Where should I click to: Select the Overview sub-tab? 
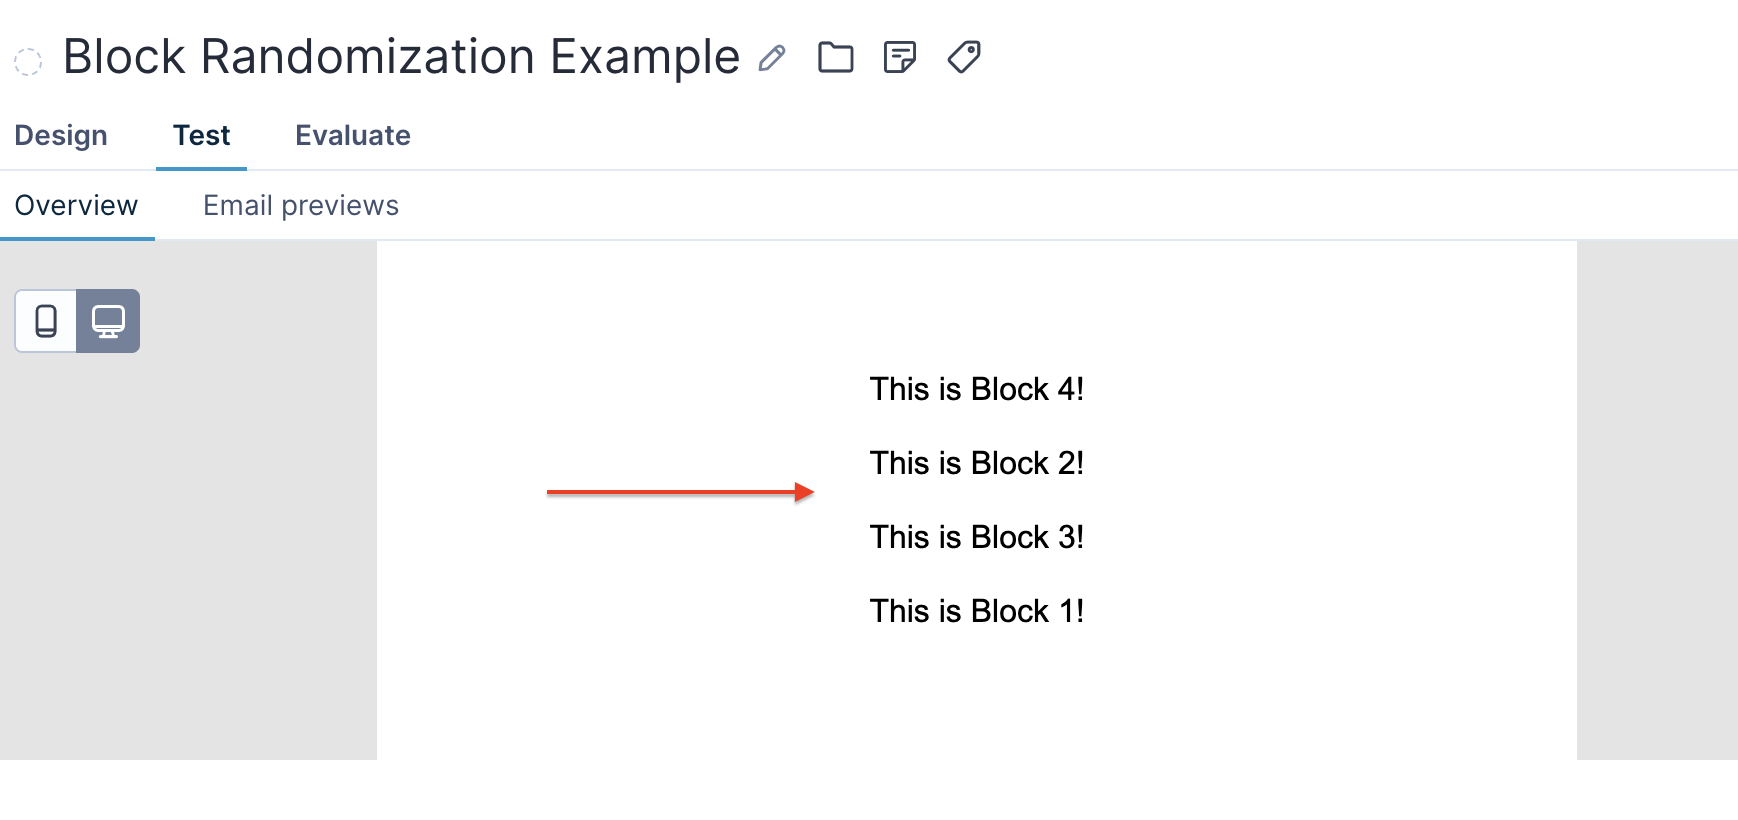(77, 205)
